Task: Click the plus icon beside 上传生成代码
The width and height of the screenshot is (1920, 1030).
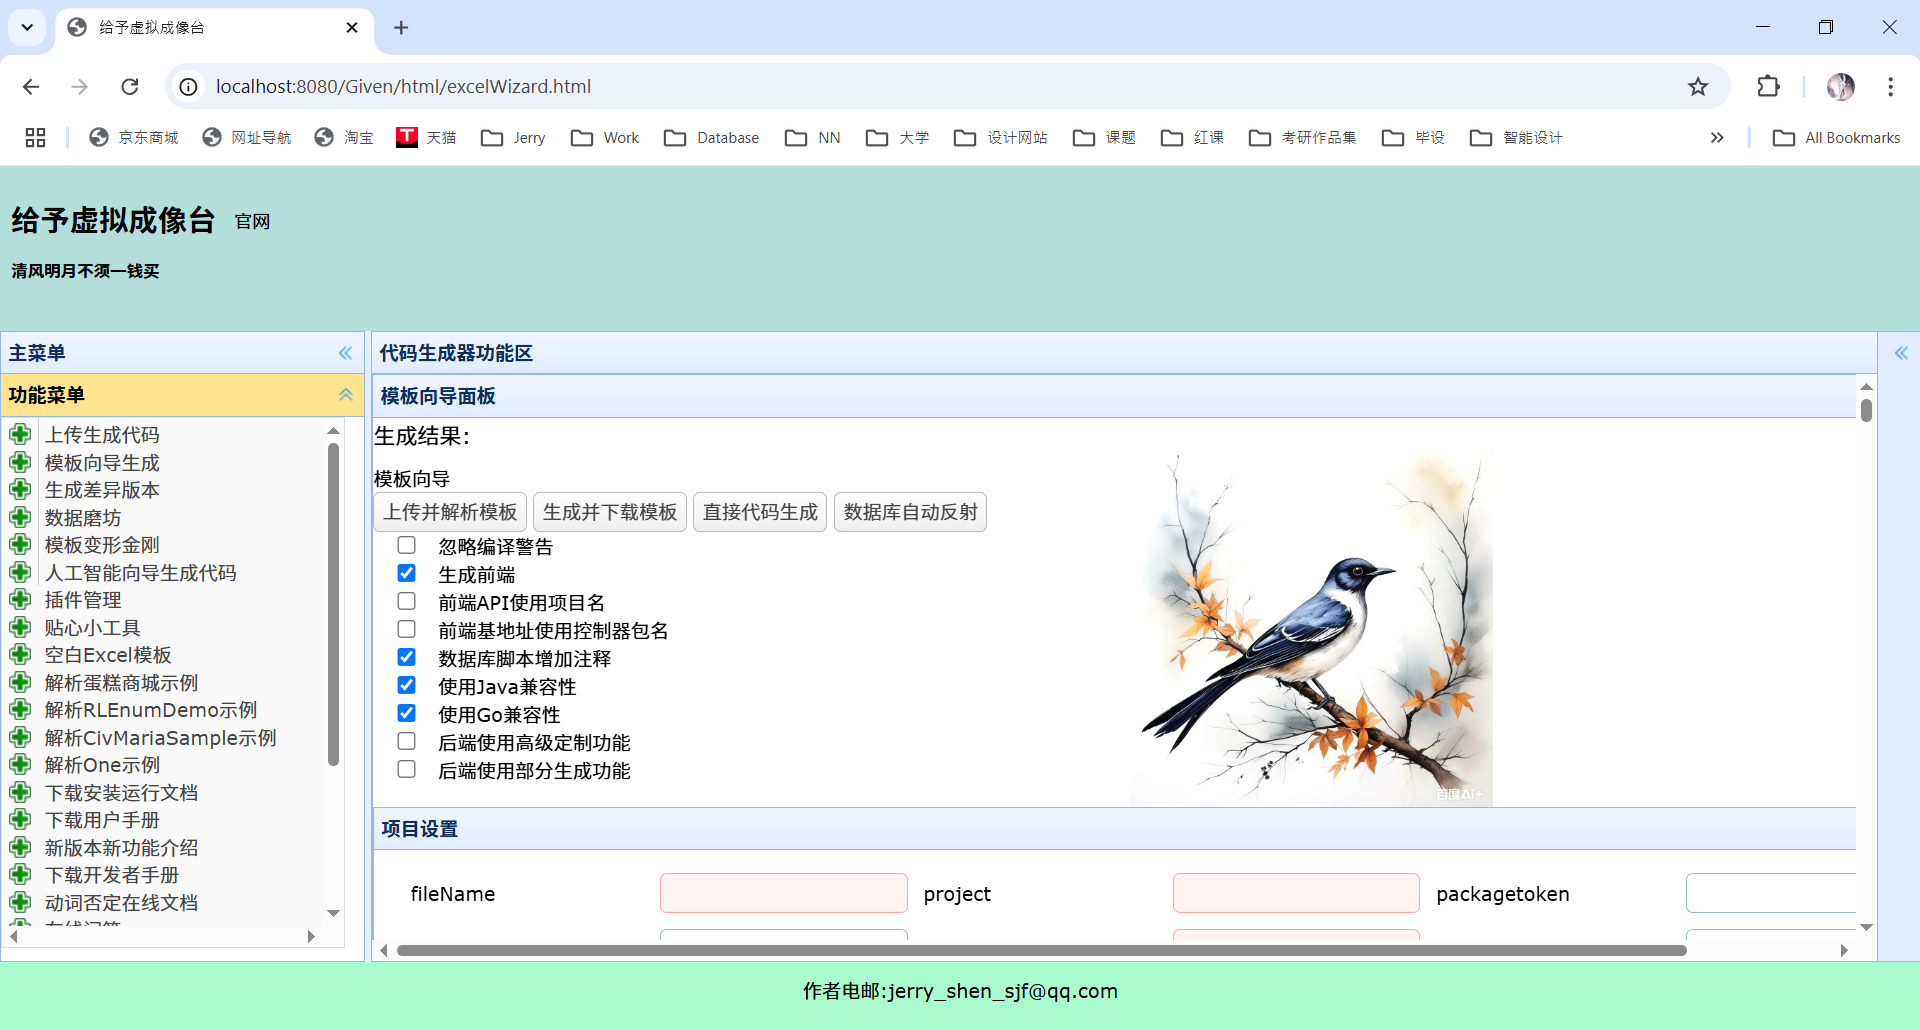Action: [x=21, y=433]
